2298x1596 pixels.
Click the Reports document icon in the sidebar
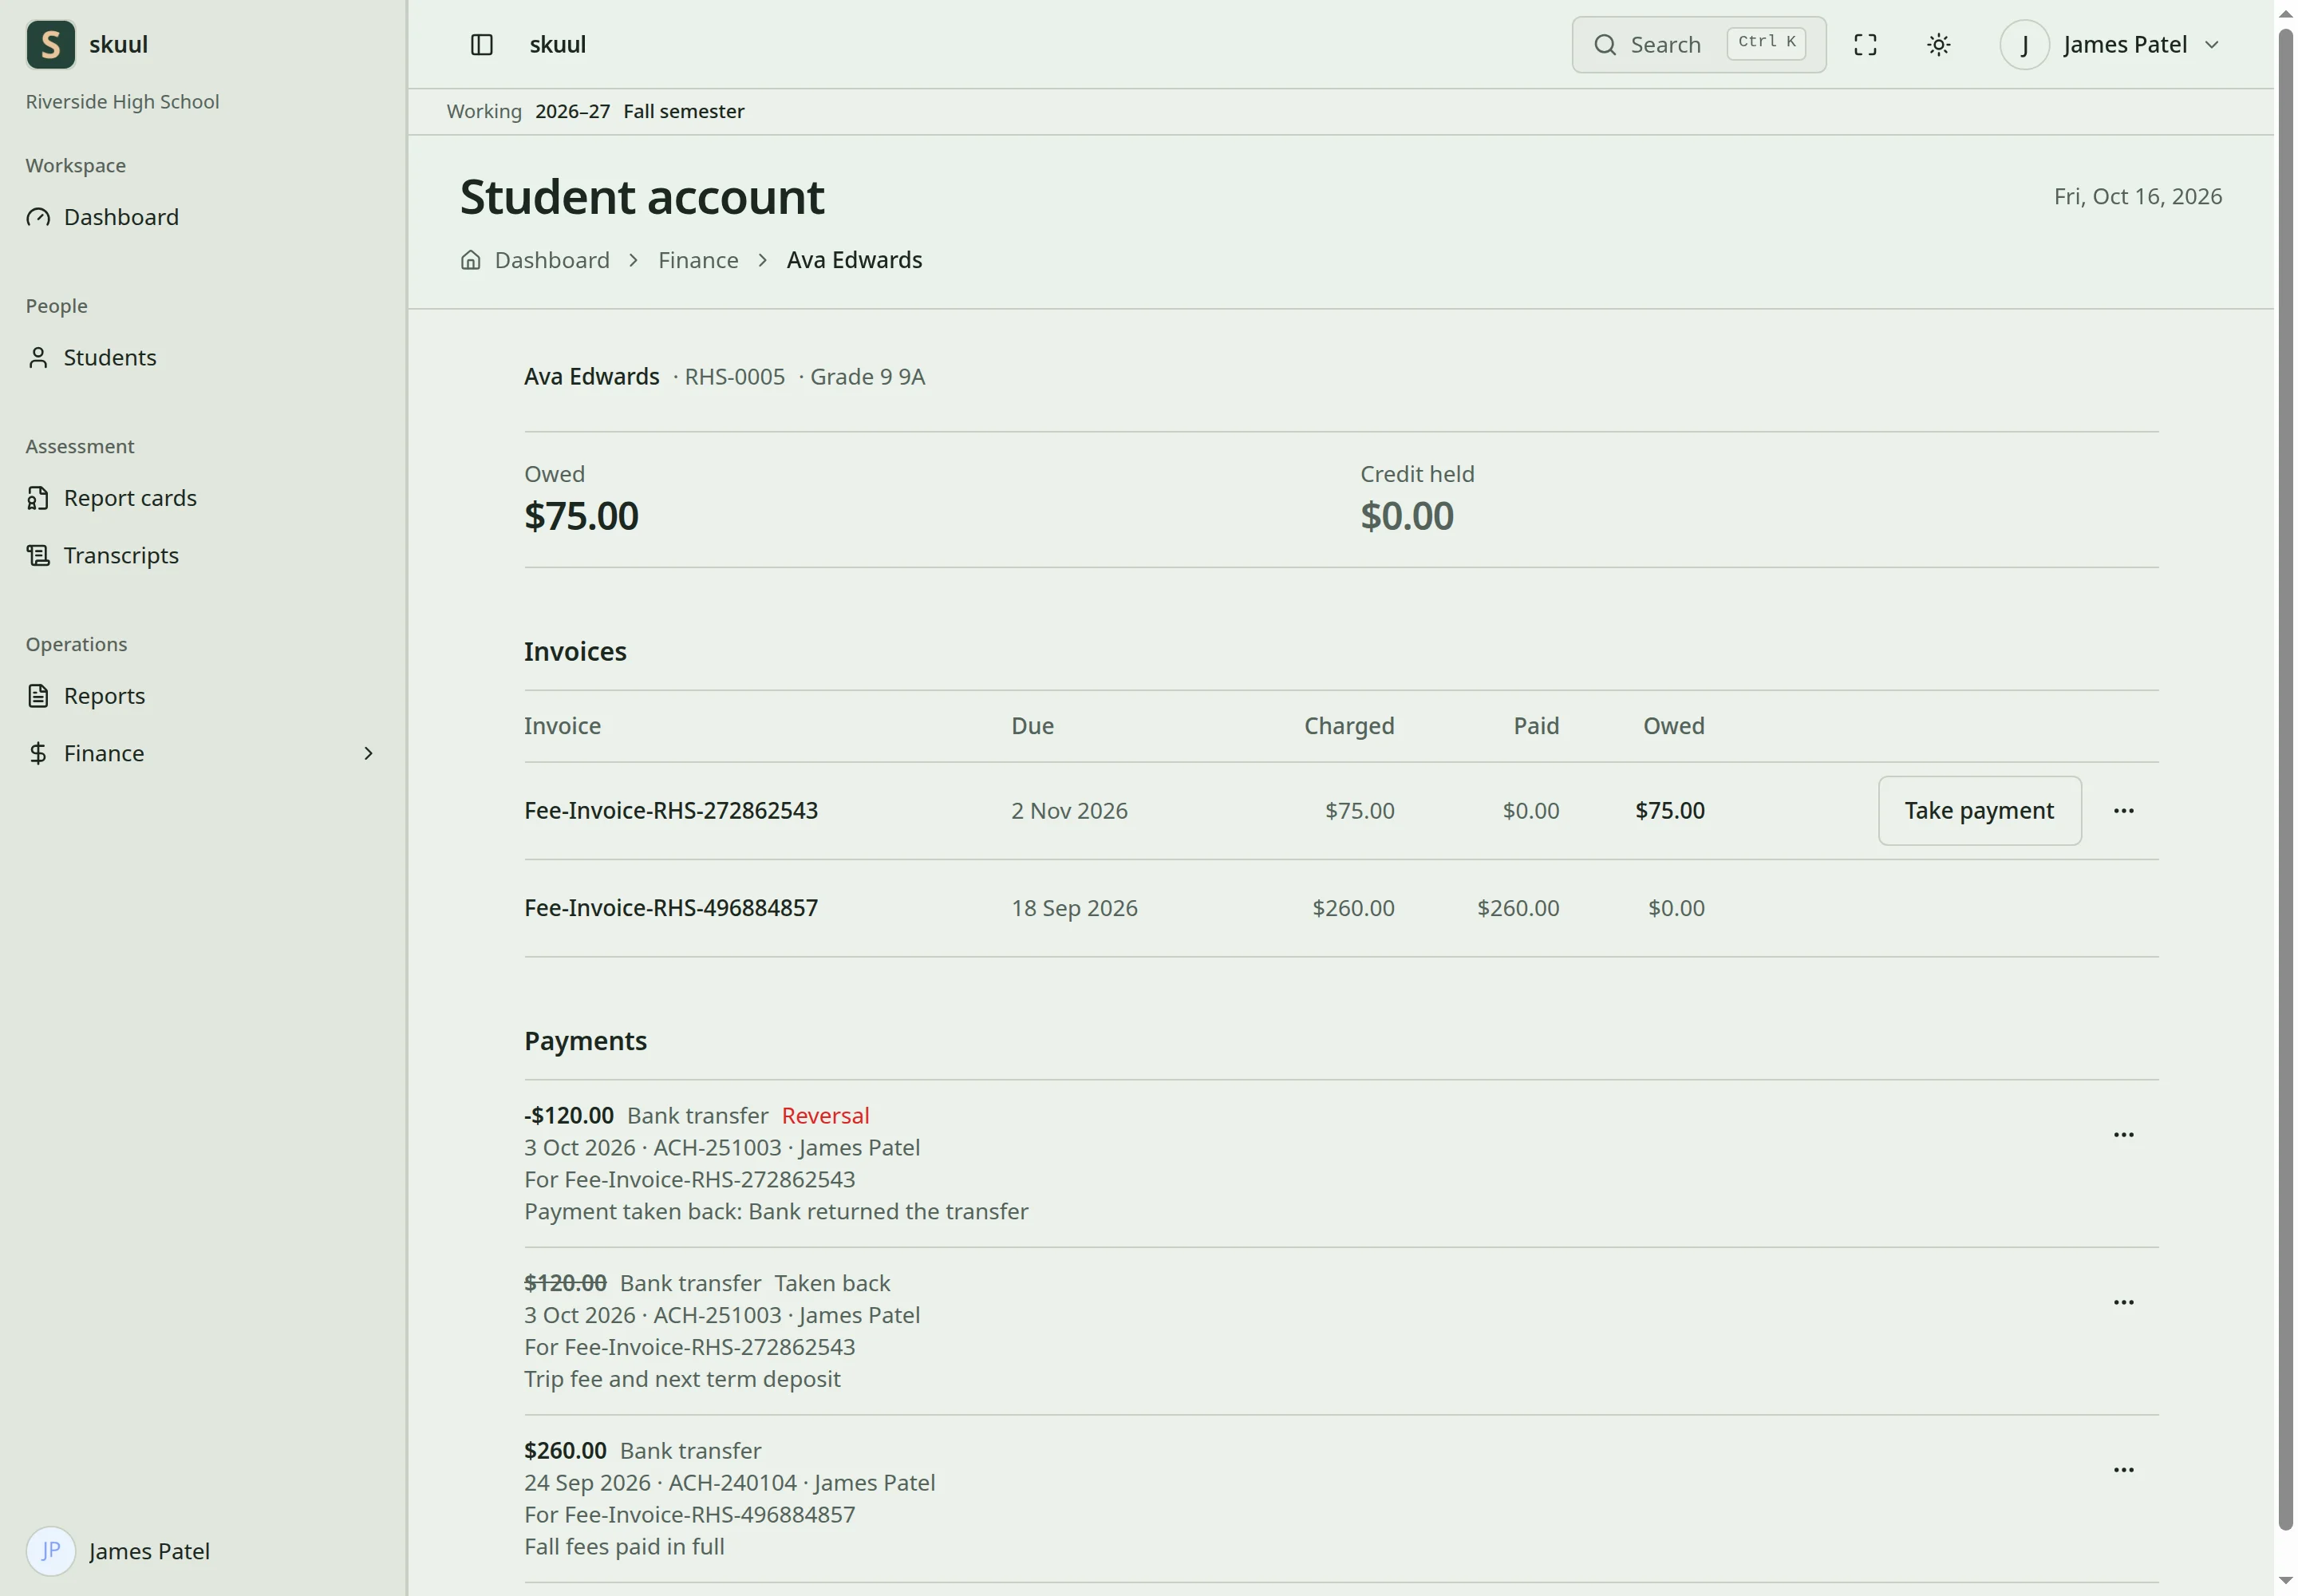pos(38,696)
